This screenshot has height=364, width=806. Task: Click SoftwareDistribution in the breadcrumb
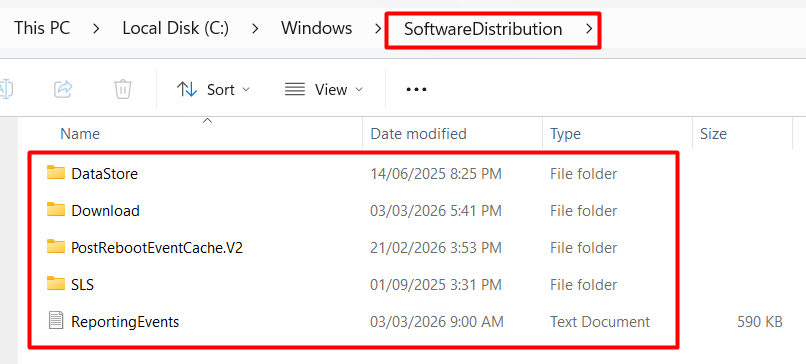pyautogui.click(x=483, y=29)
